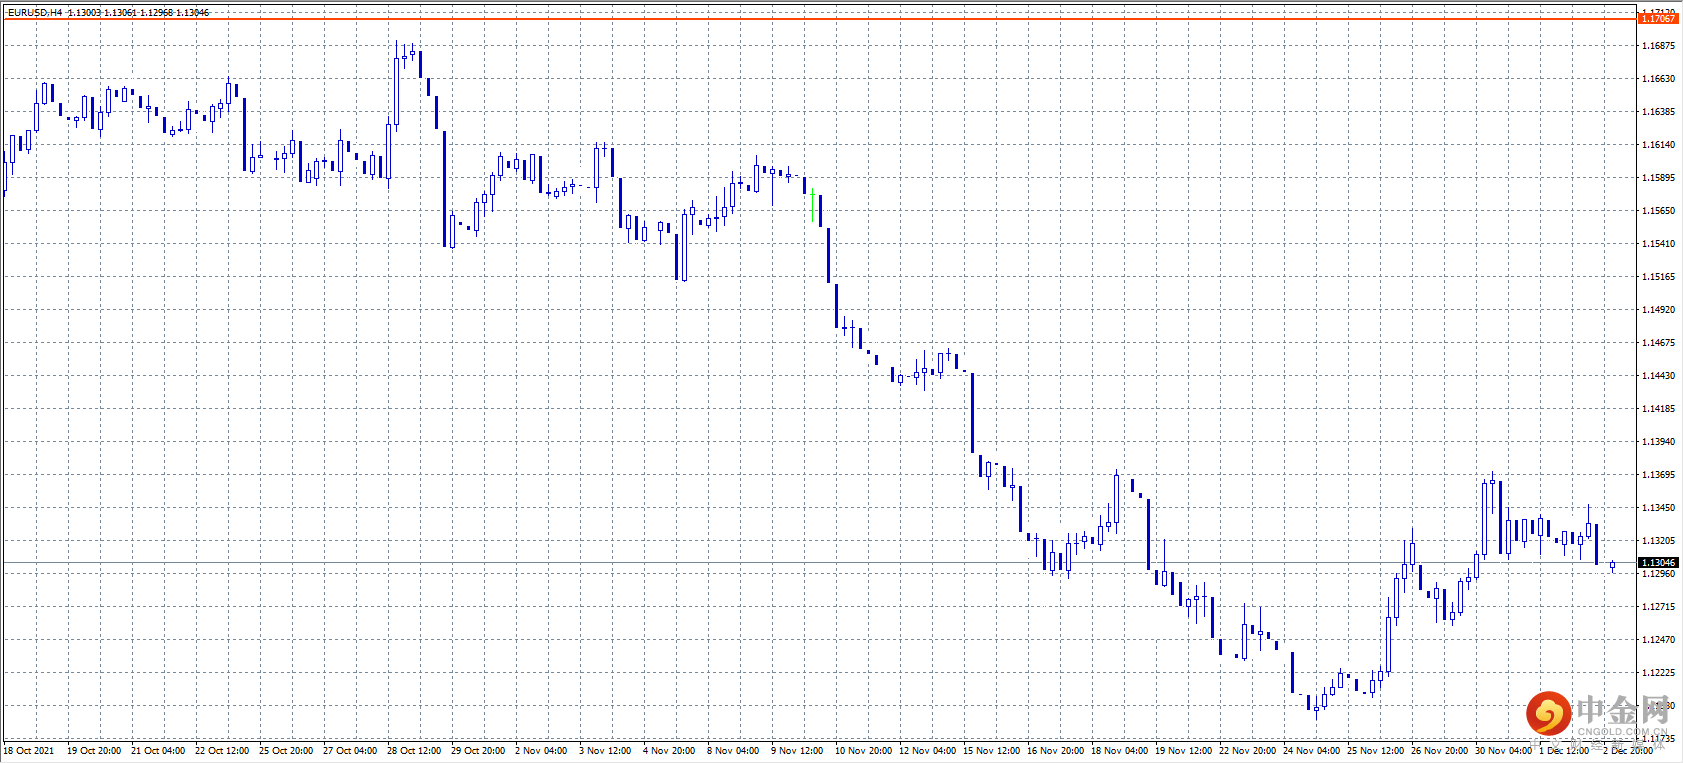
Task: Click the 29 Oct 20:00 time label
Action: (478, 751)
